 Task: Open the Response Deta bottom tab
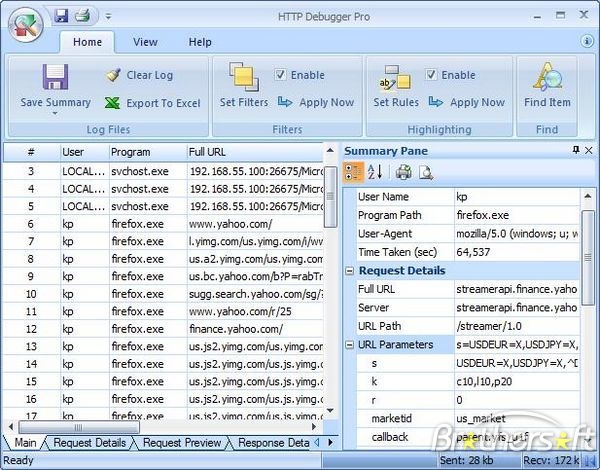pos(273,443)
